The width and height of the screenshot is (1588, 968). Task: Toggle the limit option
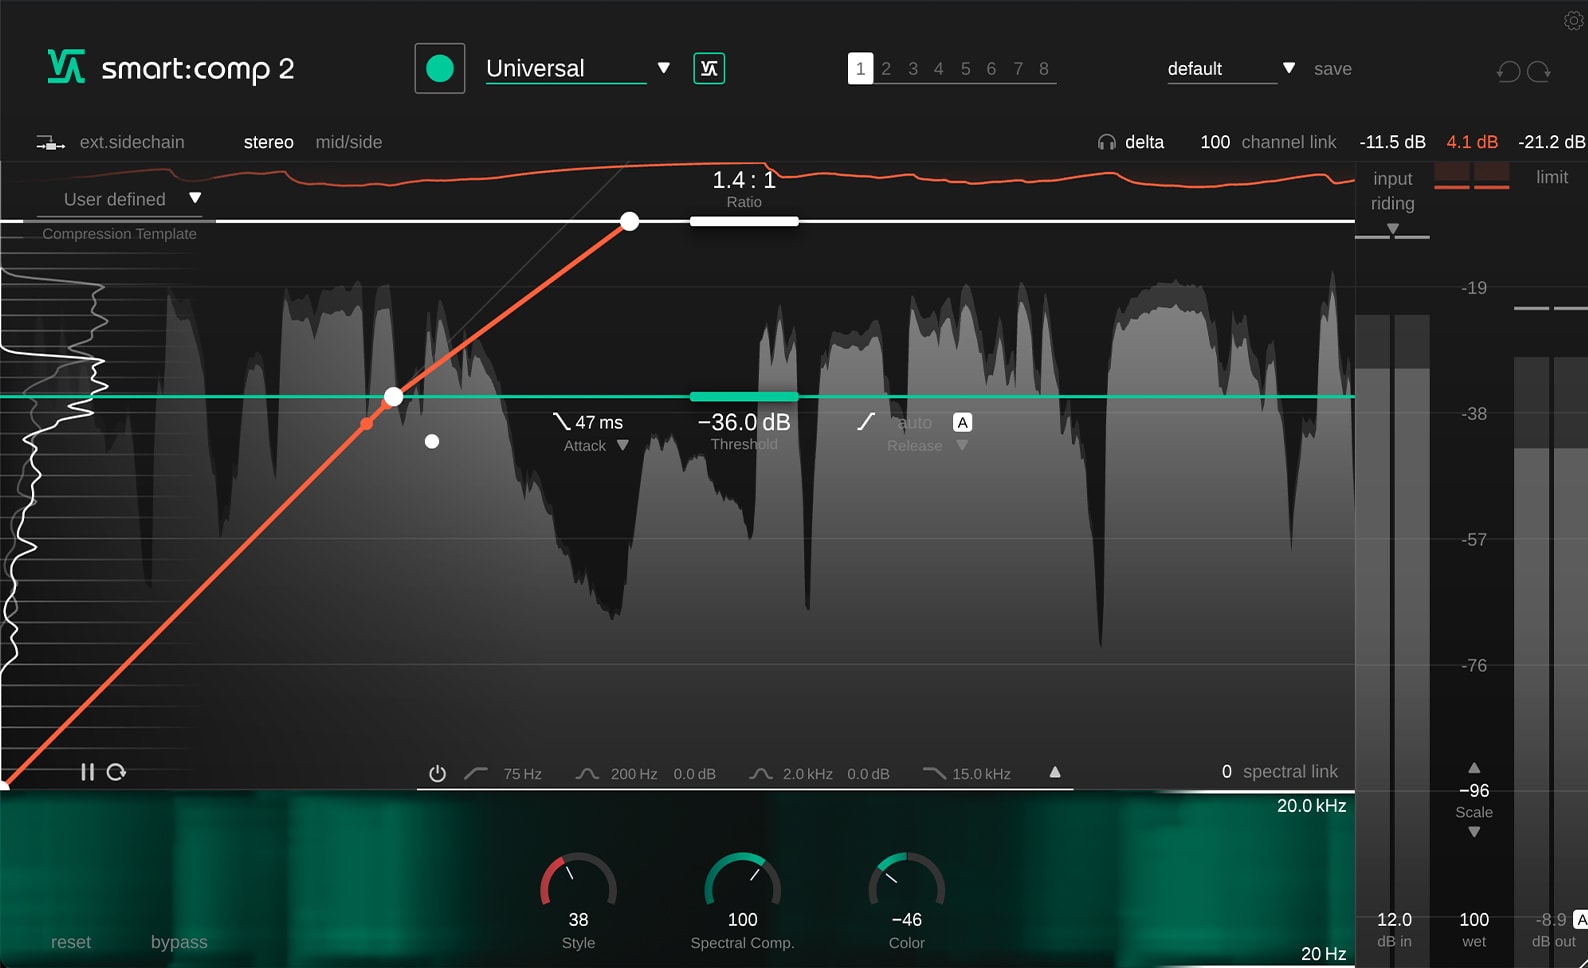point(1552,177)
